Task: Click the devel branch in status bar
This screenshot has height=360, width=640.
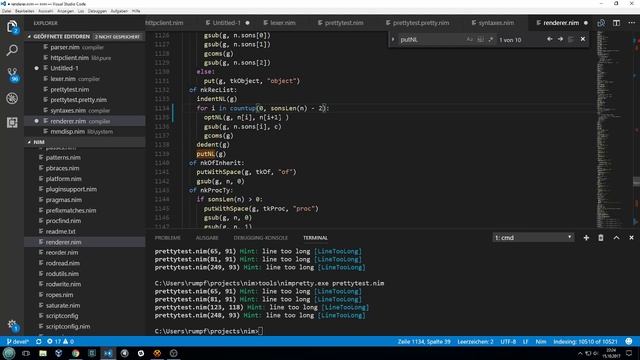Action: tap(18, 341)
